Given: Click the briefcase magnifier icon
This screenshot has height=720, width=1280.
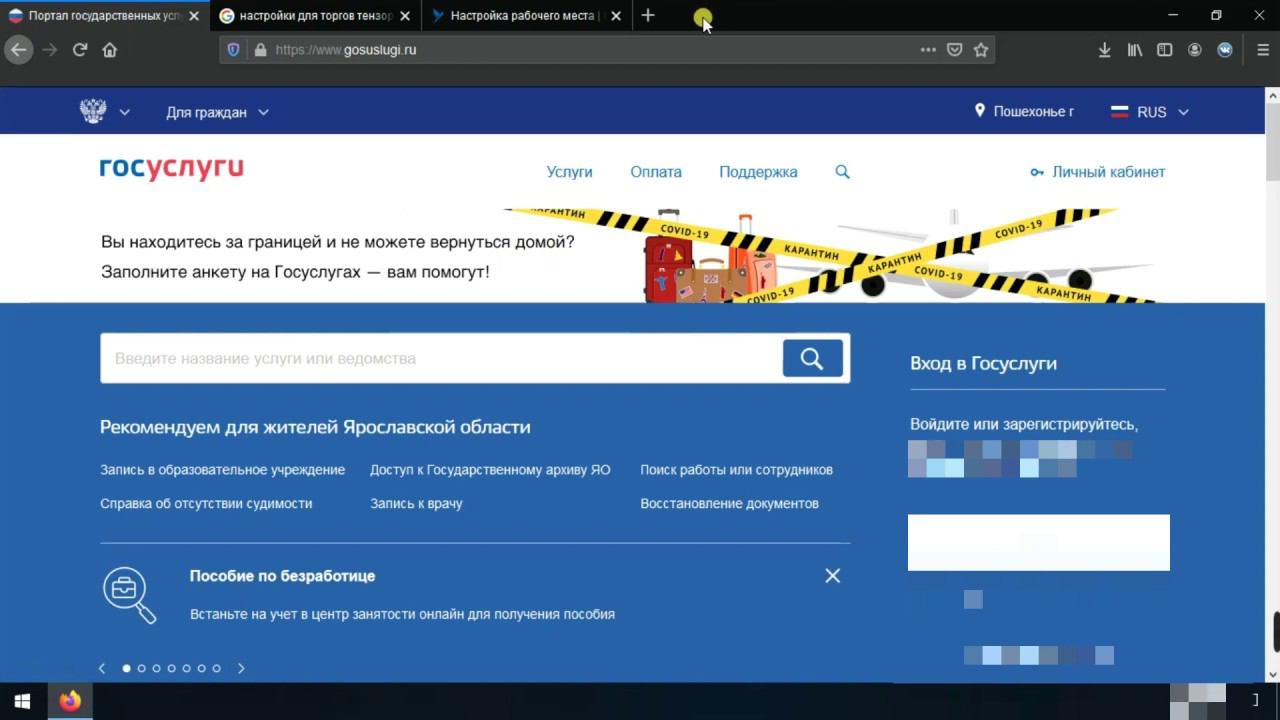Looking at the screenshot, I should click(130, 595).
